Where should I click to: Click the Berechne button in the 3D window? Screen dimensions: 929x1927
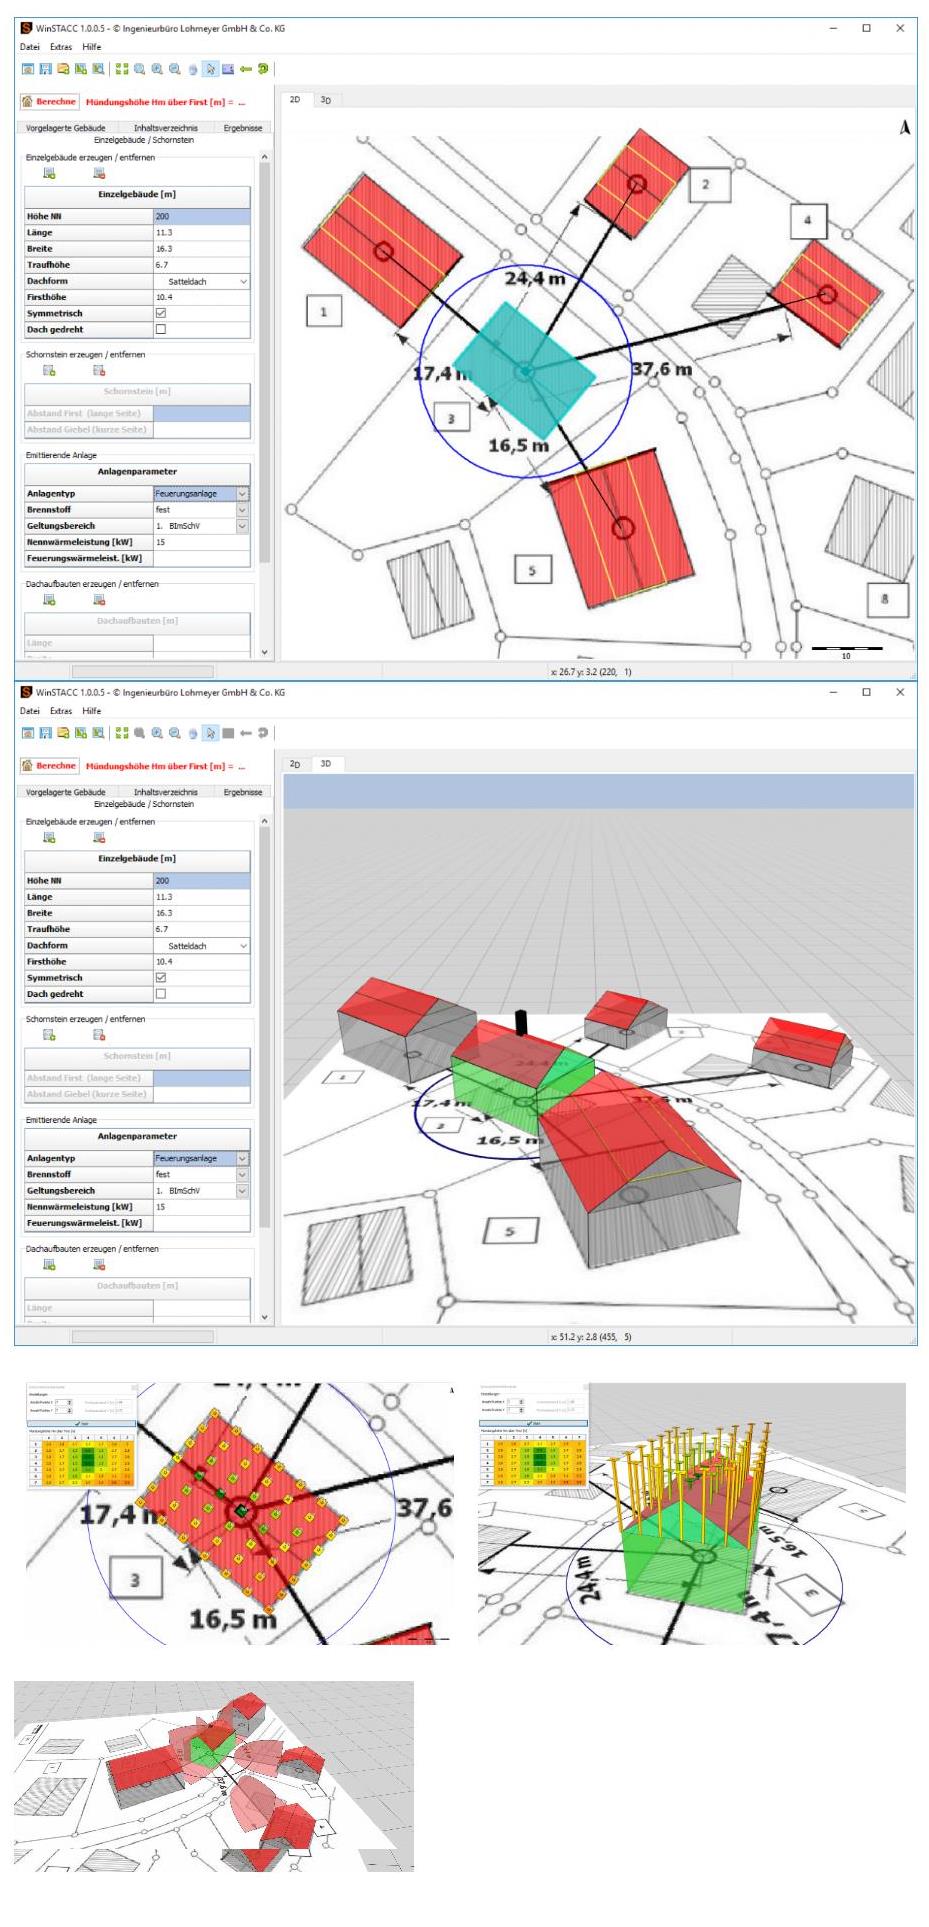coord(50,766)
